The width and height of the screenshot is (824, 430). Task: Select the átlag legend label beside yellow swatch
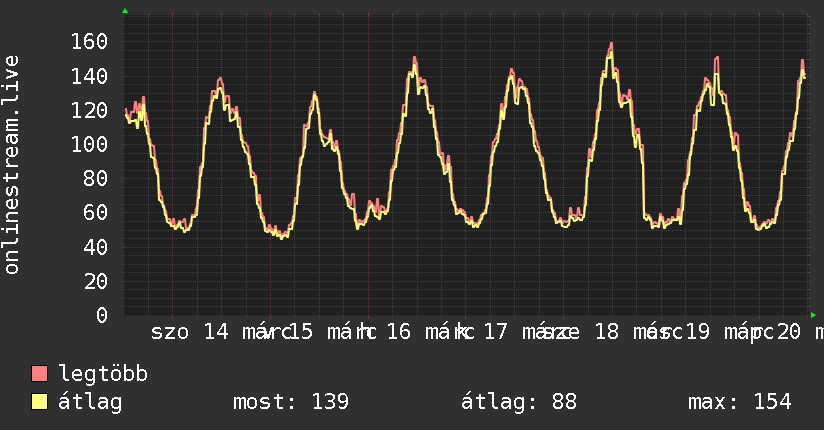tap(90, 402)
